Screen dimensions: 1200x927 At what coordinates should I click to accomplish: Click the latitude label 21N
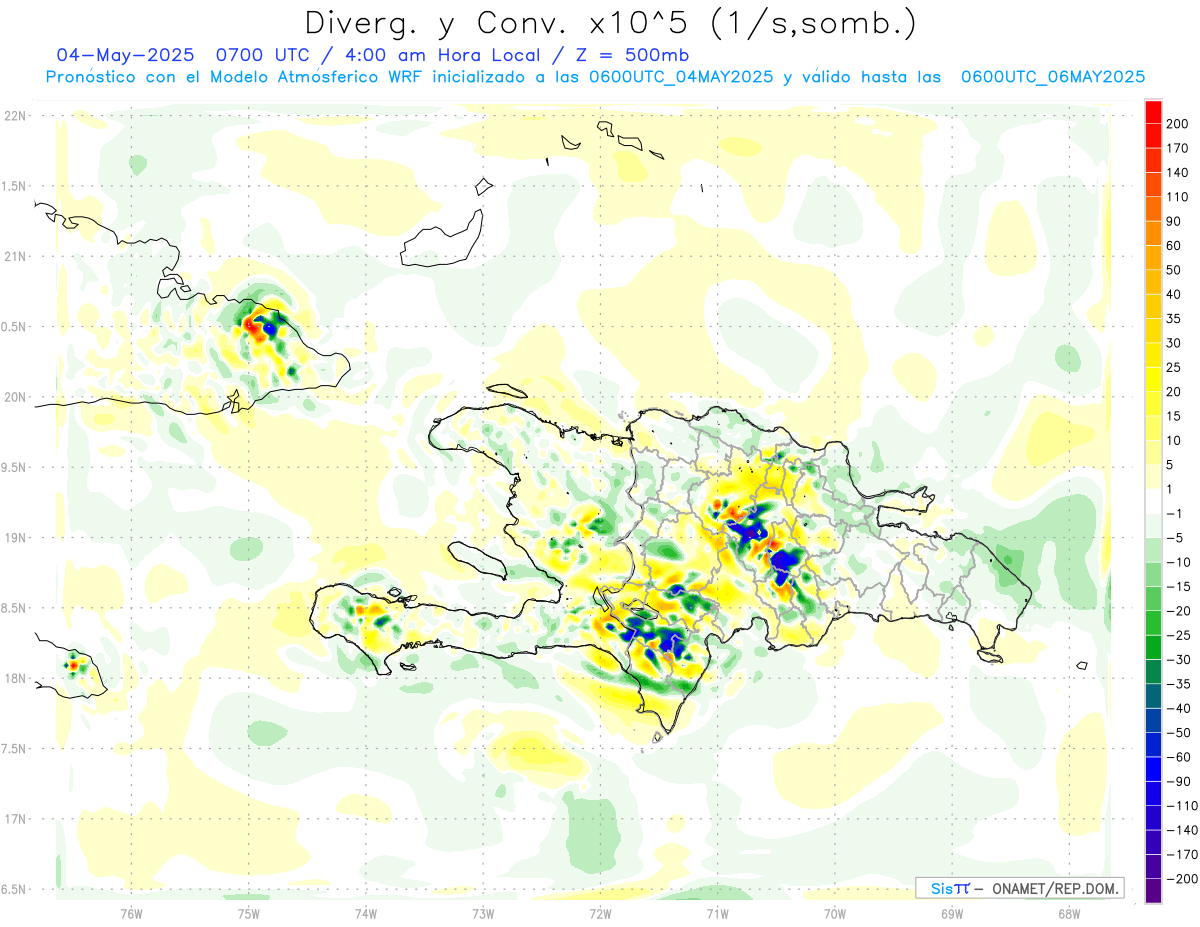pos(14,256)
